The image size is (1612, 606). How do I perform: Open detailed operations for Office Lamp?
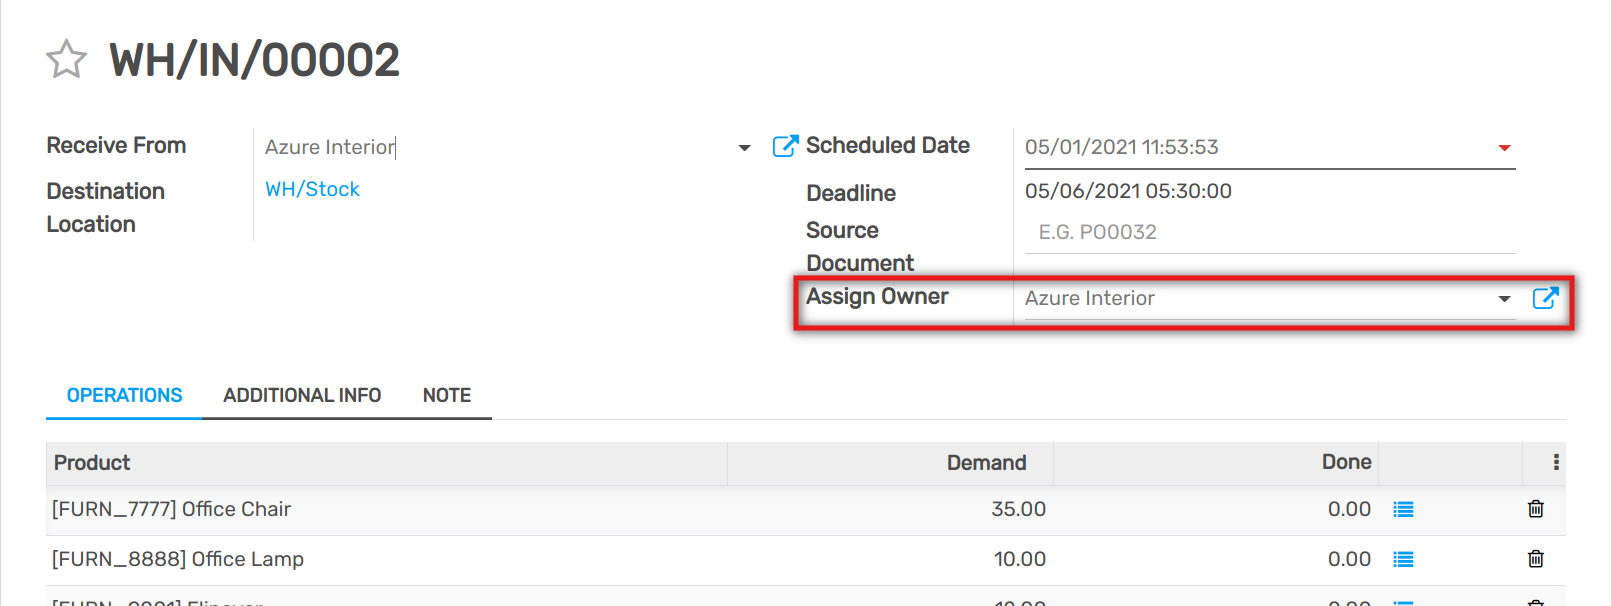(1403, 560)
